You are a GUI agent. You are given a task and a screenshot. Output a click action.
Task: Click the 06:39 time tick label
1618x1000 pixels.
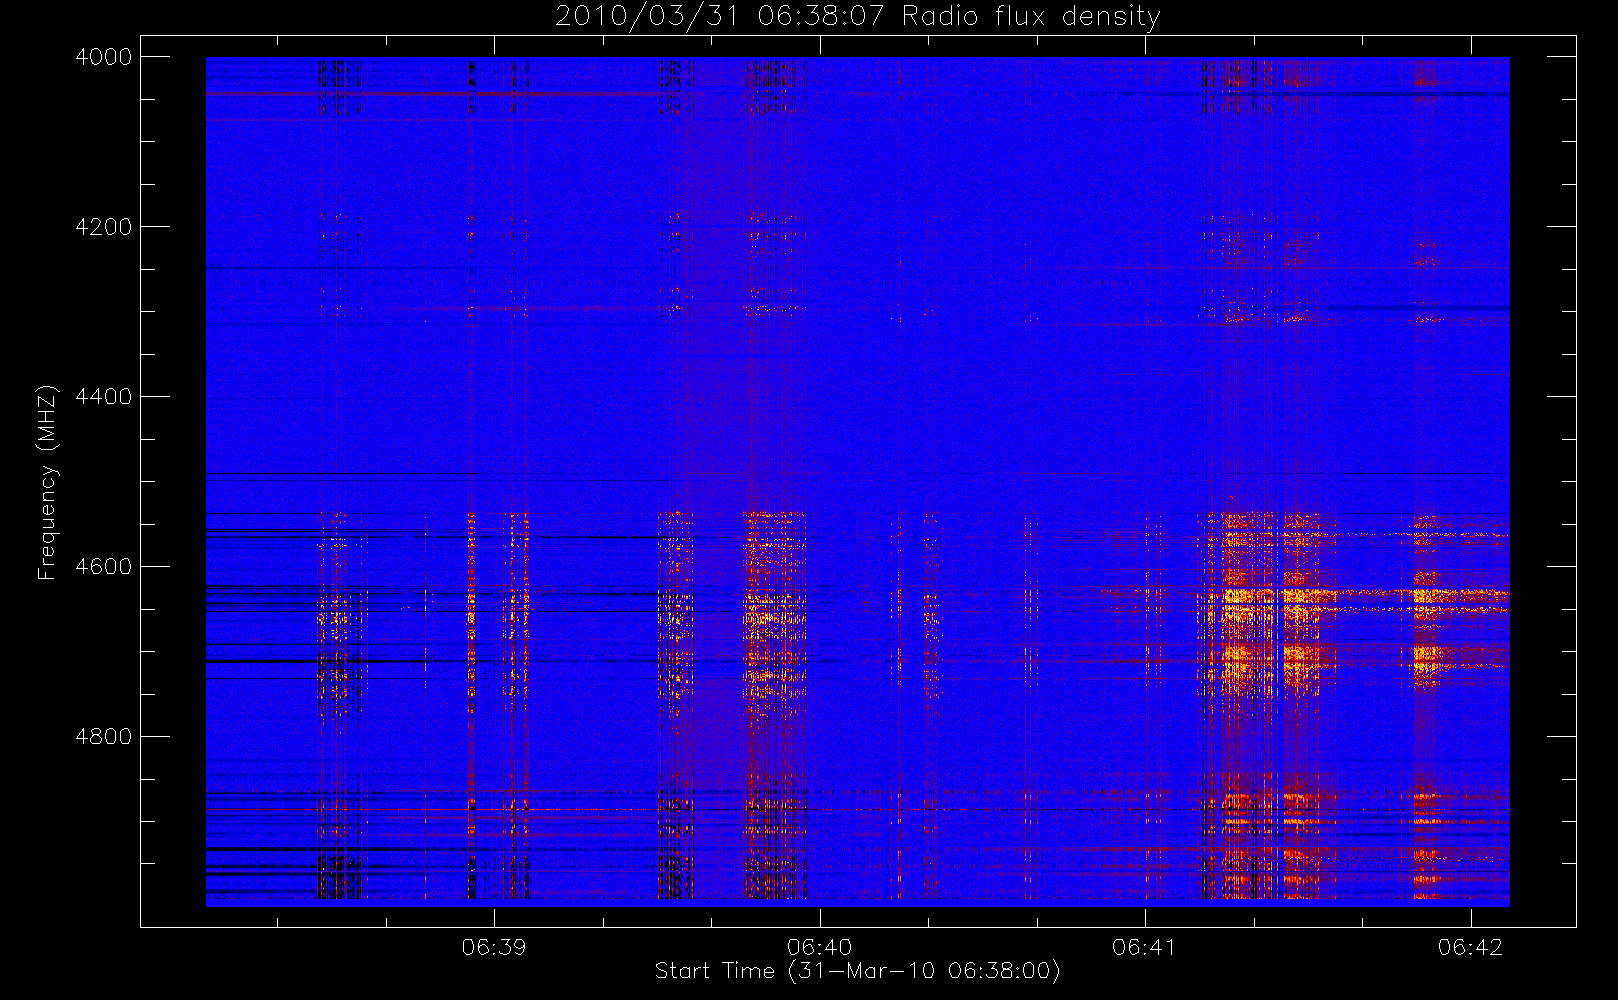pyautogui.click(x=494, y=947)
